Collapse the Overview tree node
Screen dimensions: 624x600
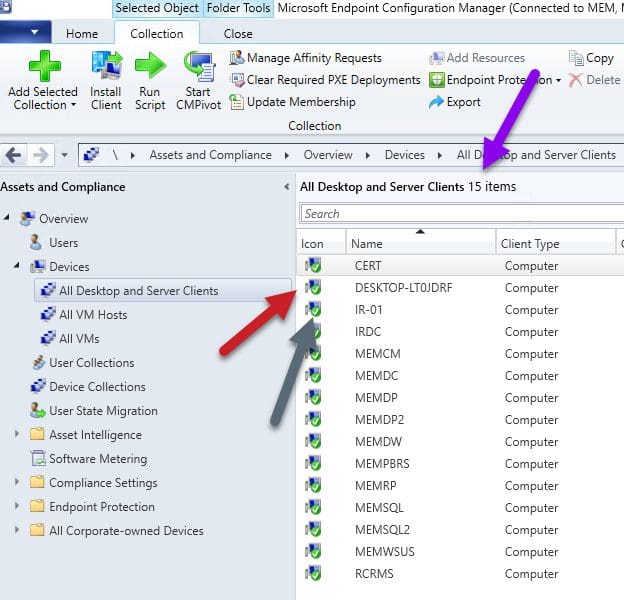6,217
